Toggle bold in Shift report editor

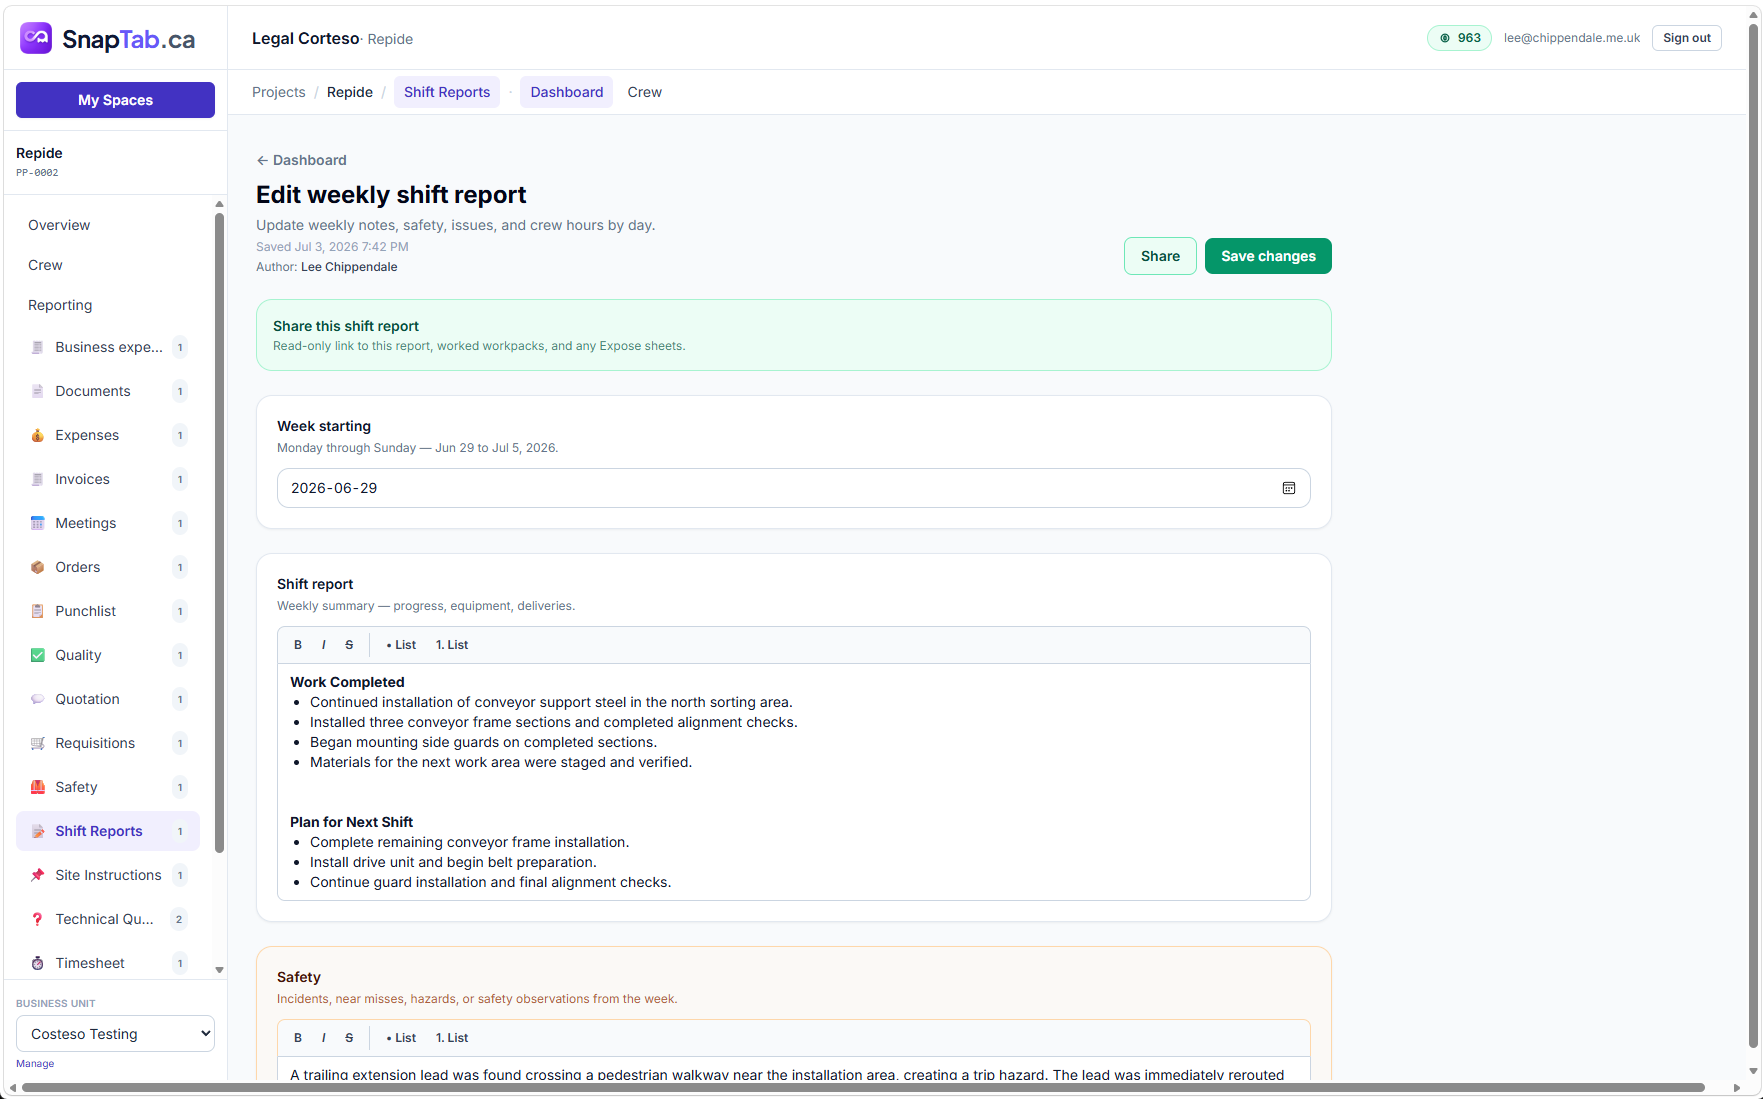coord(298,645)
